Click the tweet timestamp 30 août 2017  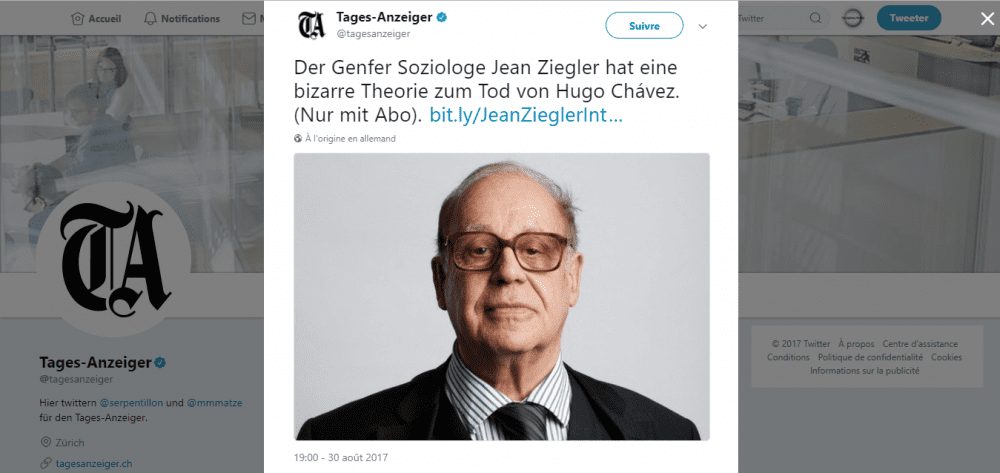[x=341, y=457]
